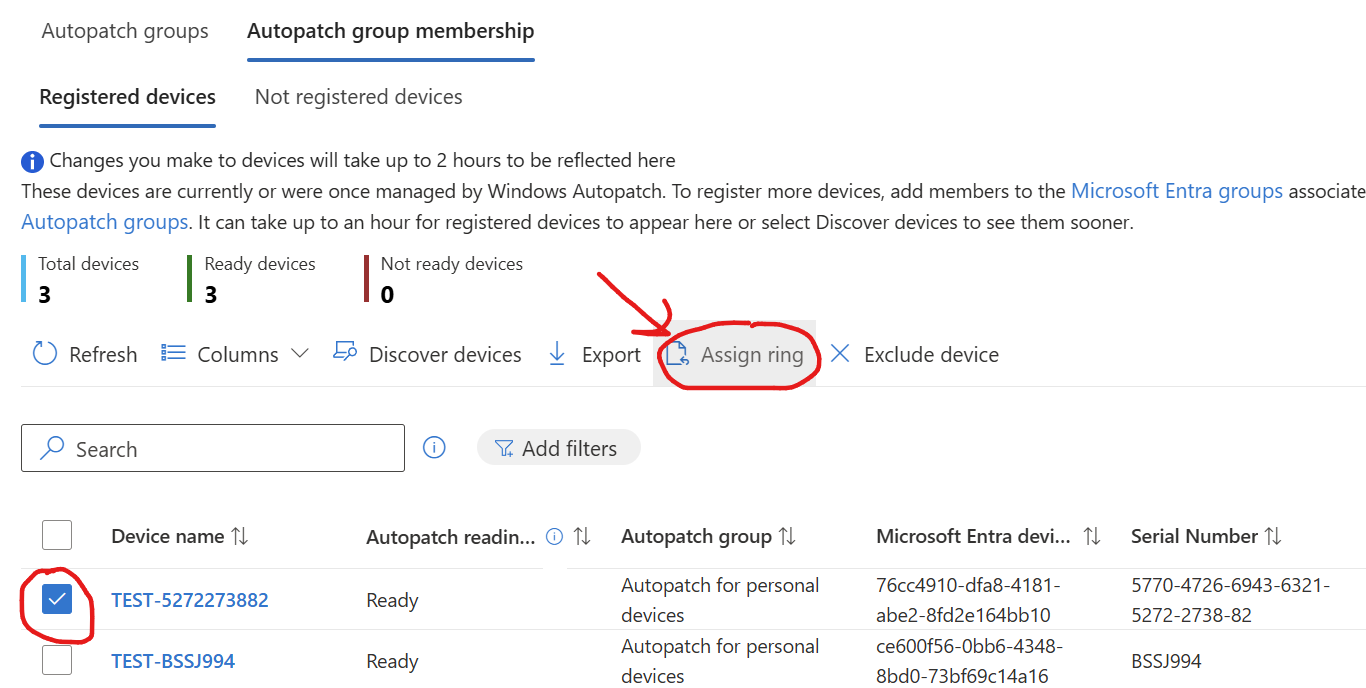Click the Export download arrow icon
Screen dimensions: 1366x688
[x=558, y=354]
